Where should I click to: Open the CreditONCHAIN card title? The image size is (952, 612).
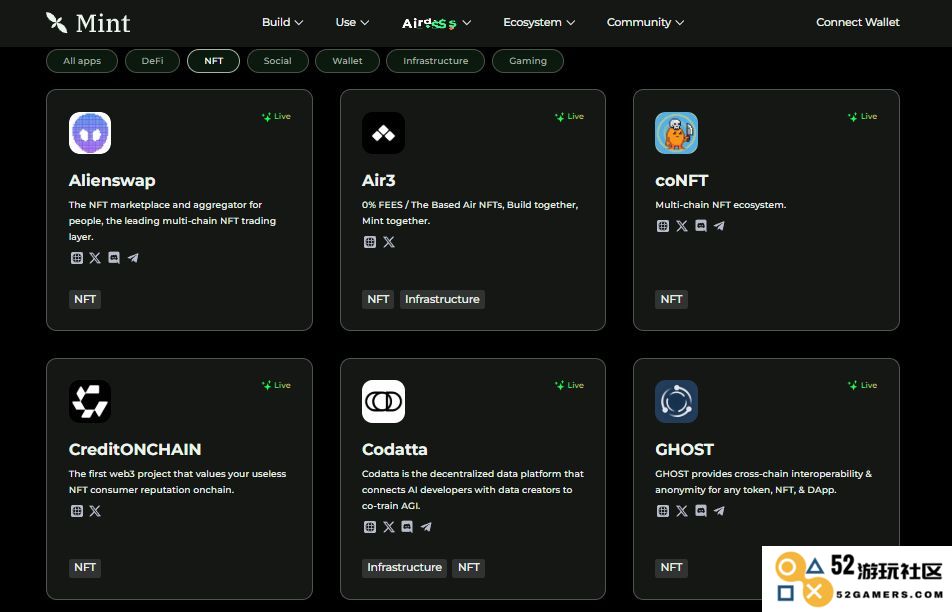[135, 449]
